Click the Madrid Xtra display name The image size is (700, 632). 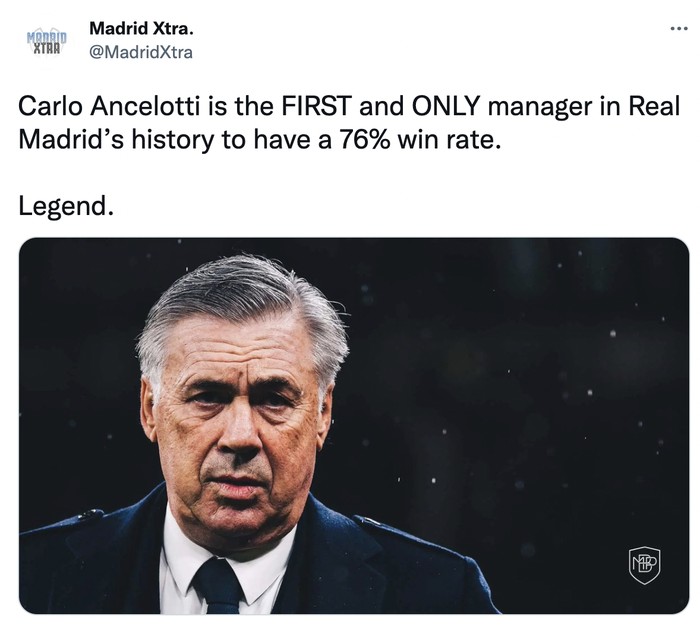(x=141, y=30)
